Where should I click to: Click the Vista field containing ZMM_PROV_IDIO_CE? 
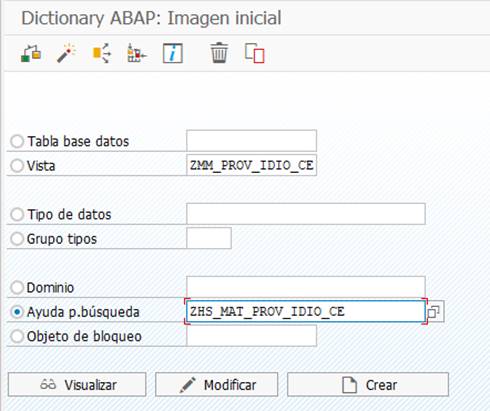pos(251,165)
